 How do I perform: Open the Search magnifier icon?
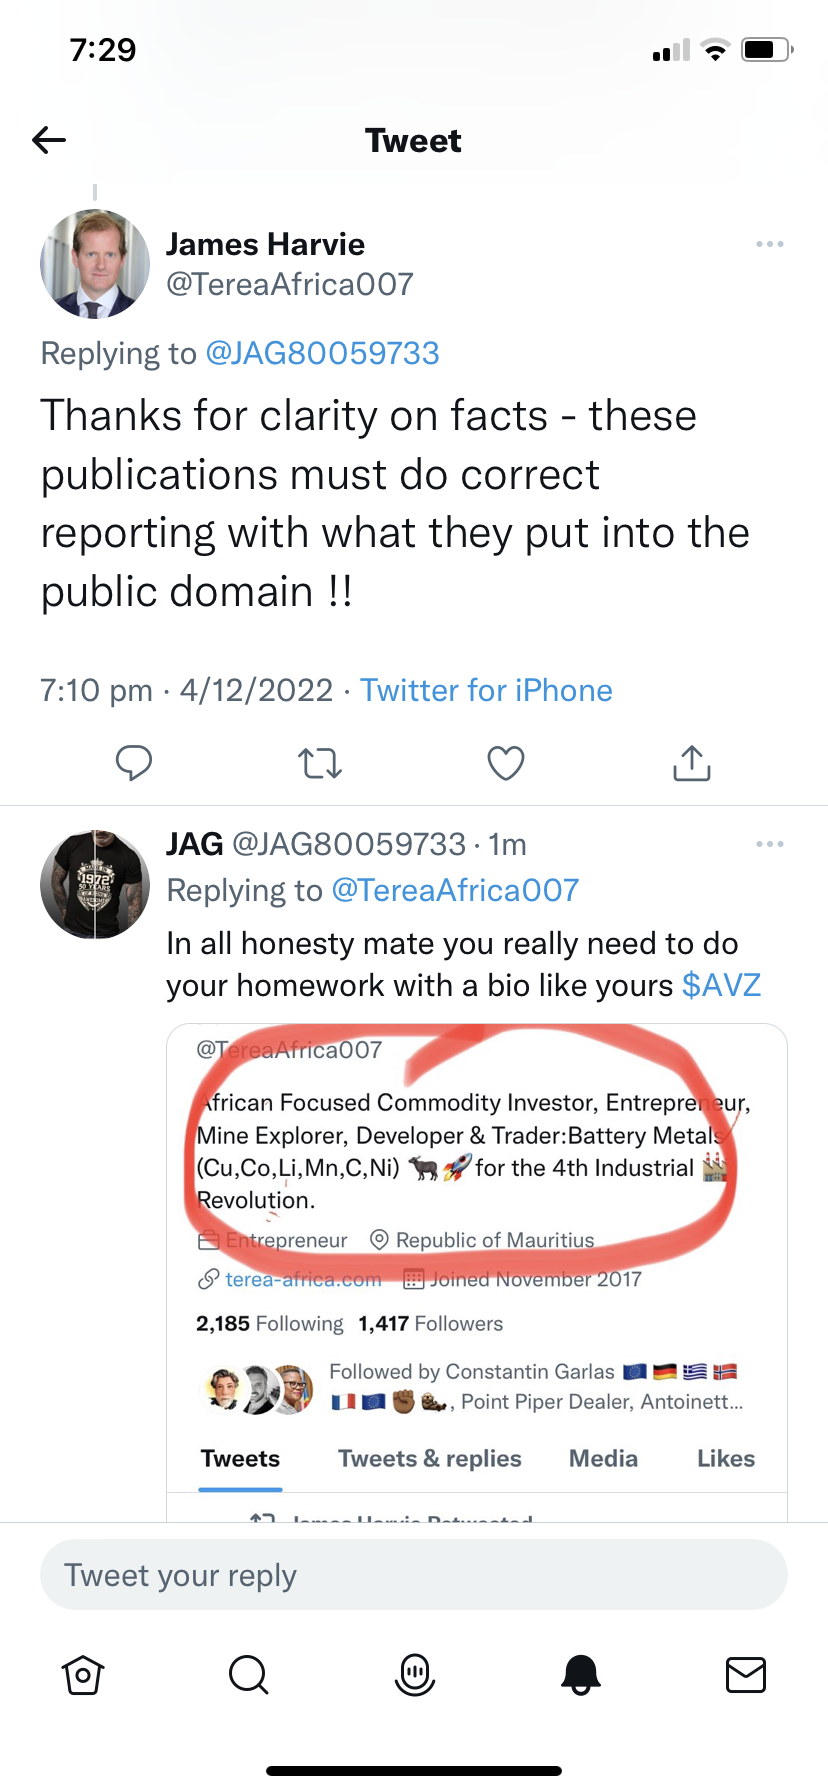coord(248,1674)
